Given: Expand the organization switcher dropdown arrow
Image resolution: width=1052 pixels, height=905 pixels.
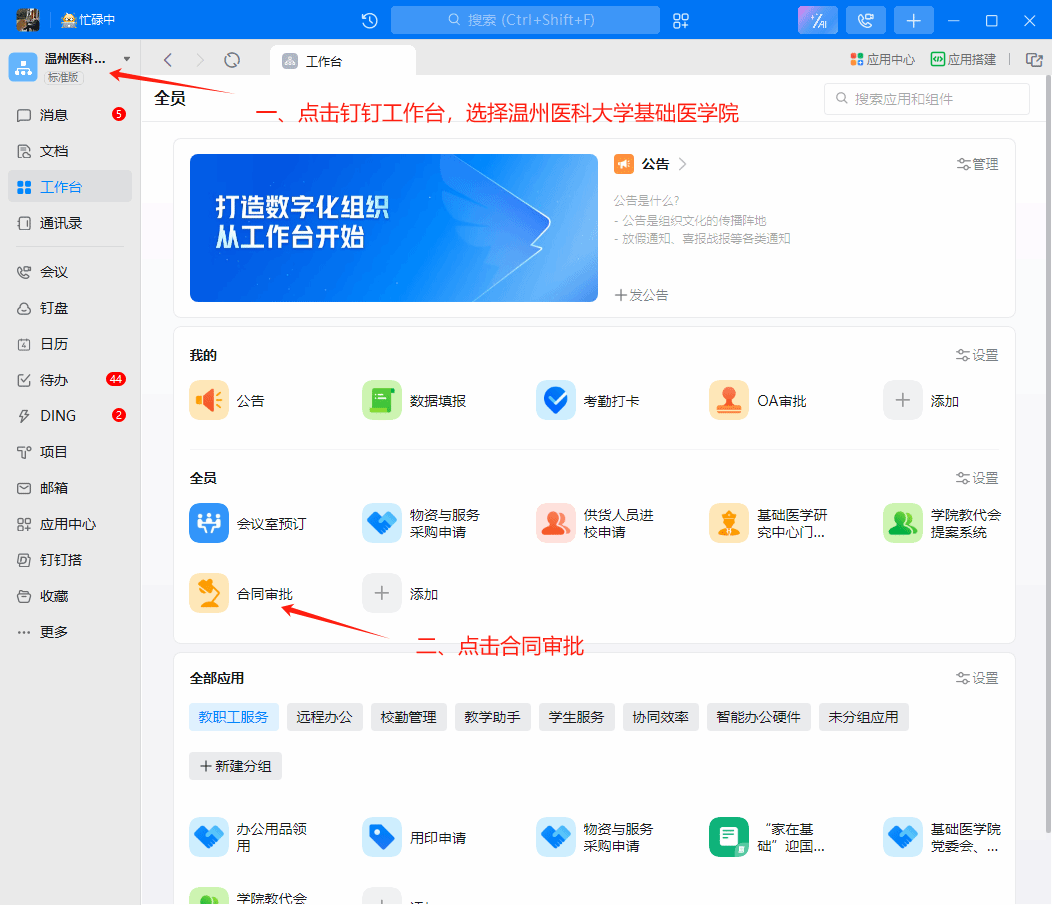Looking at the screenshot, I should [x=127, y=59].
